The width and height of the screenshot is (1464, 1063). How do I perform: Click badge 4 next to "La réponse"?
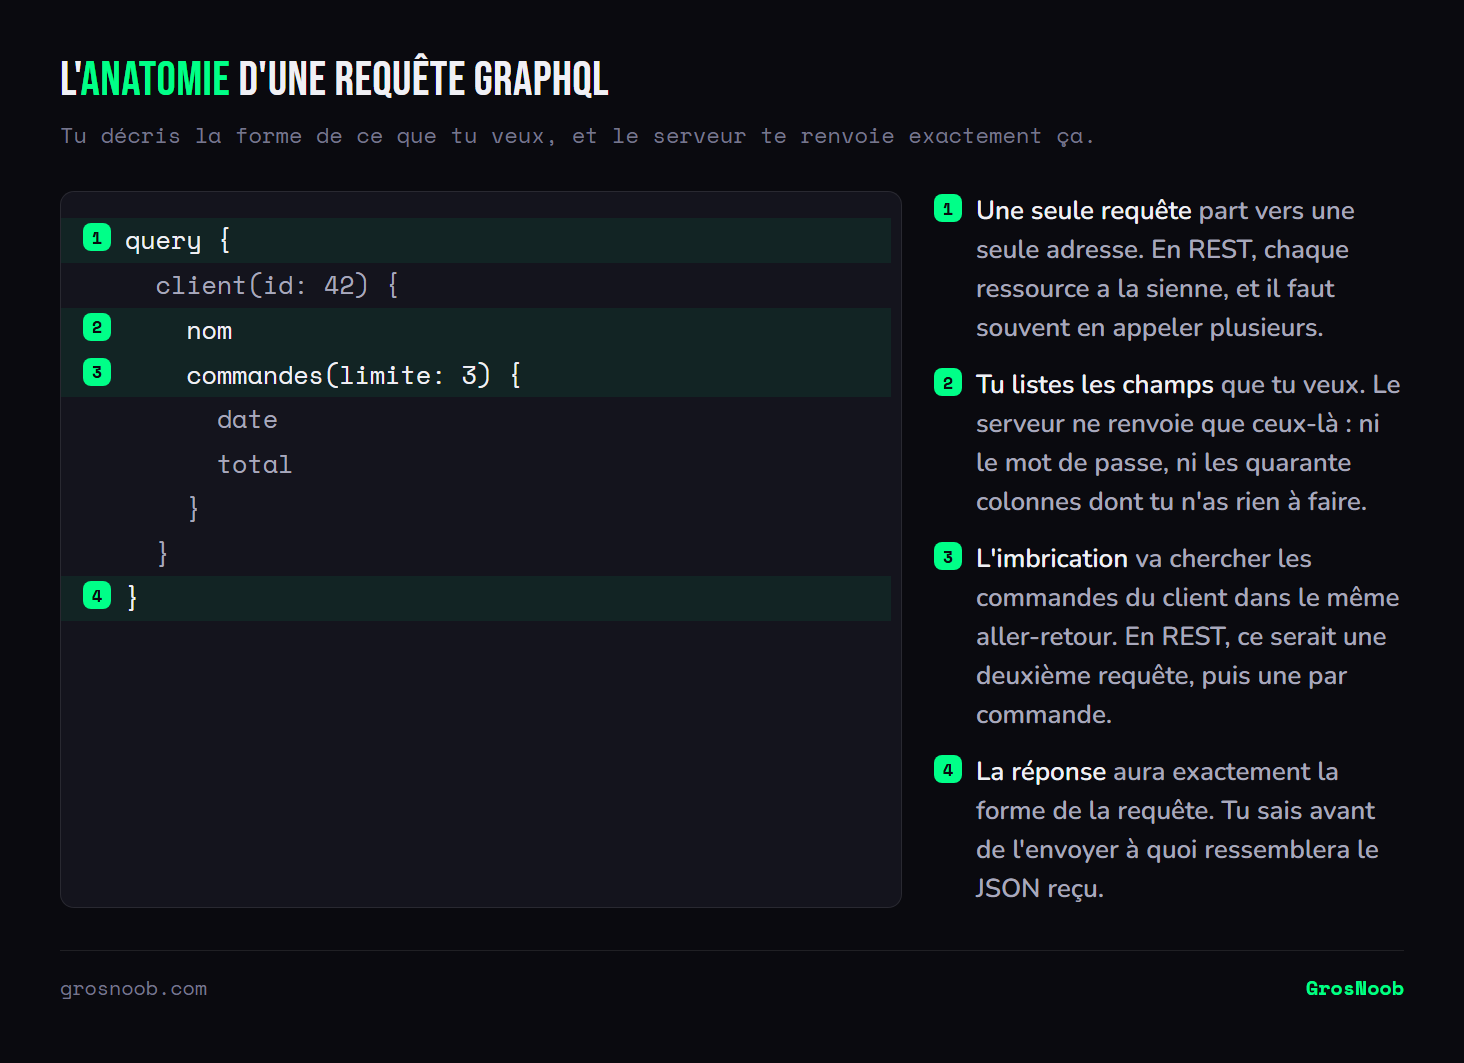point(948,770)
